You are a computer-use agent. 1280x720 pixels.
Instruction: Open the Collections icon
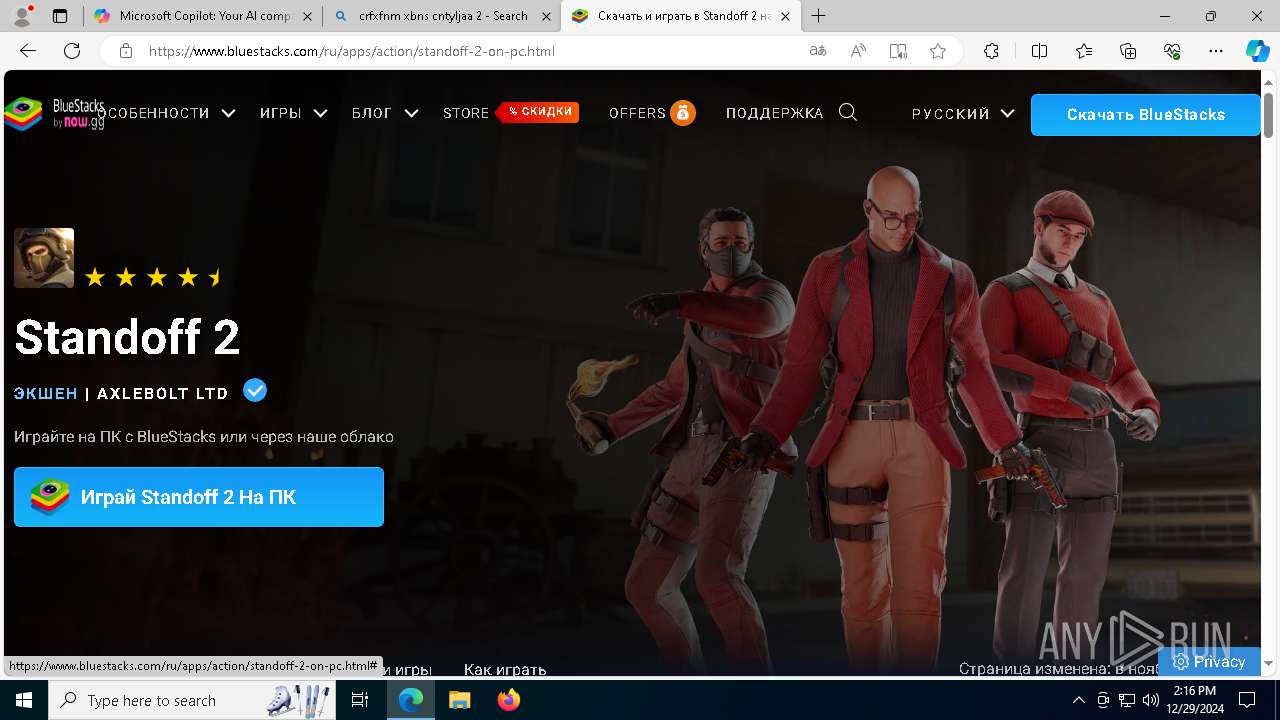(1128, 51)
